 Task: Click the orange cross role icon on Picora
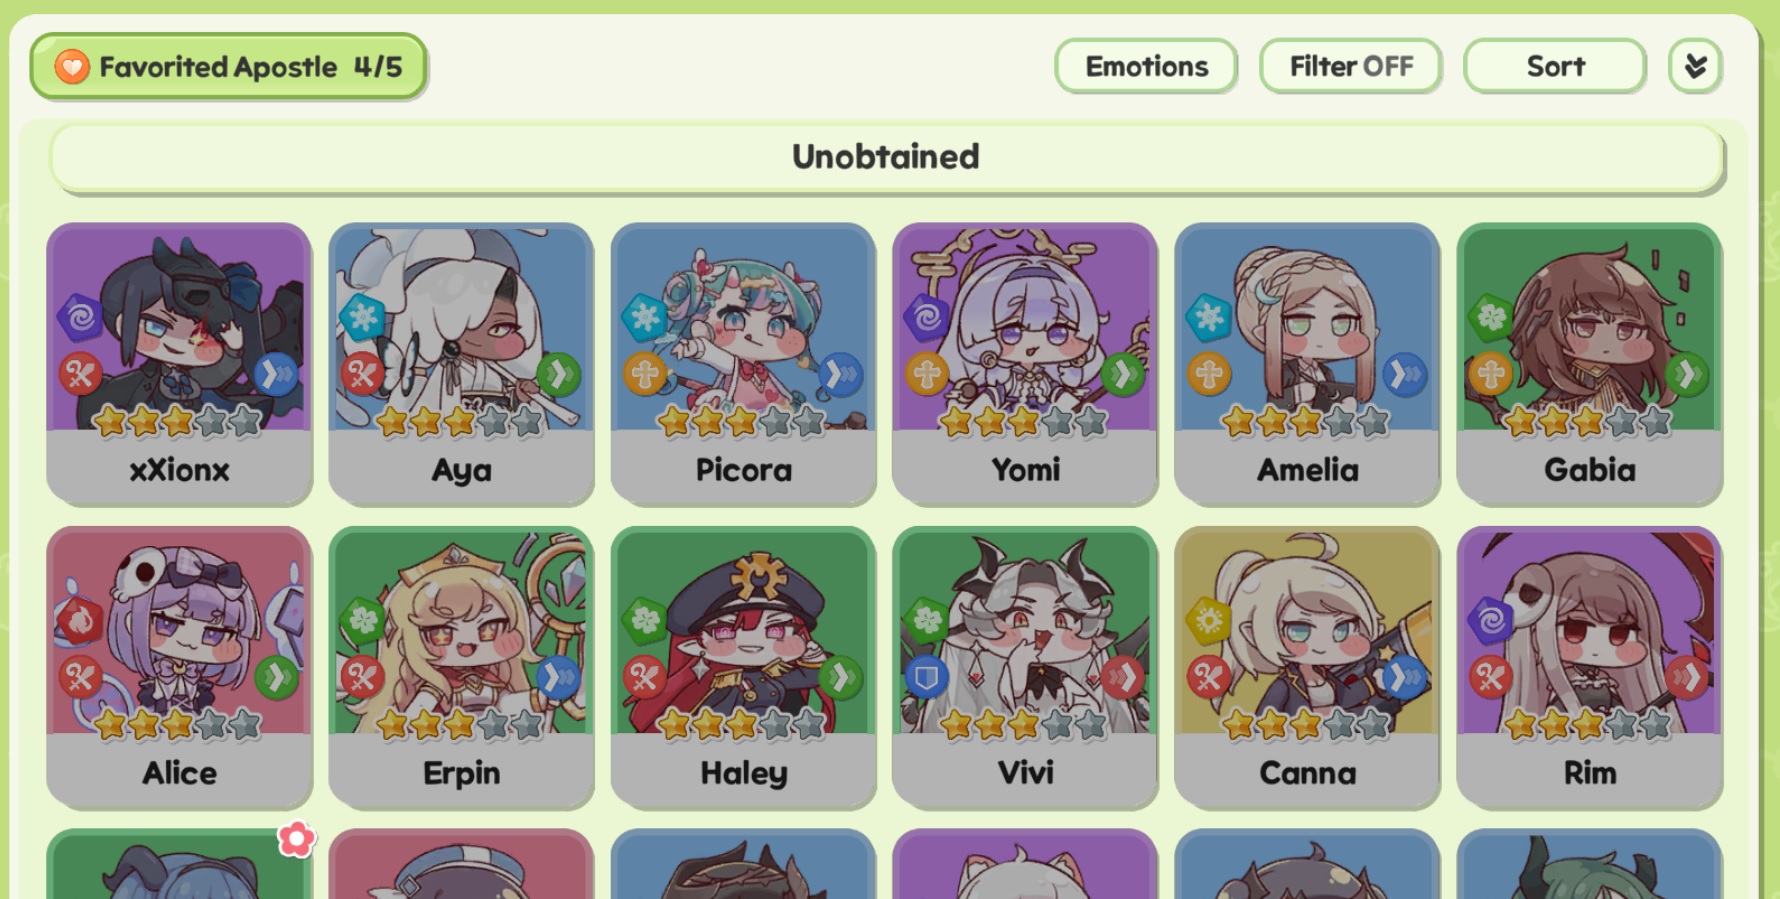coord(644,375)
